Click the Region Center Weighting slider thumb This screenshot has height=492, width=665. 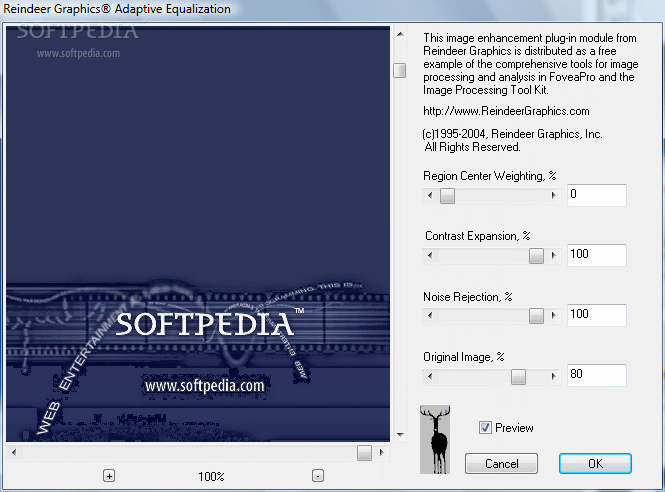click(x=447, y=196)
